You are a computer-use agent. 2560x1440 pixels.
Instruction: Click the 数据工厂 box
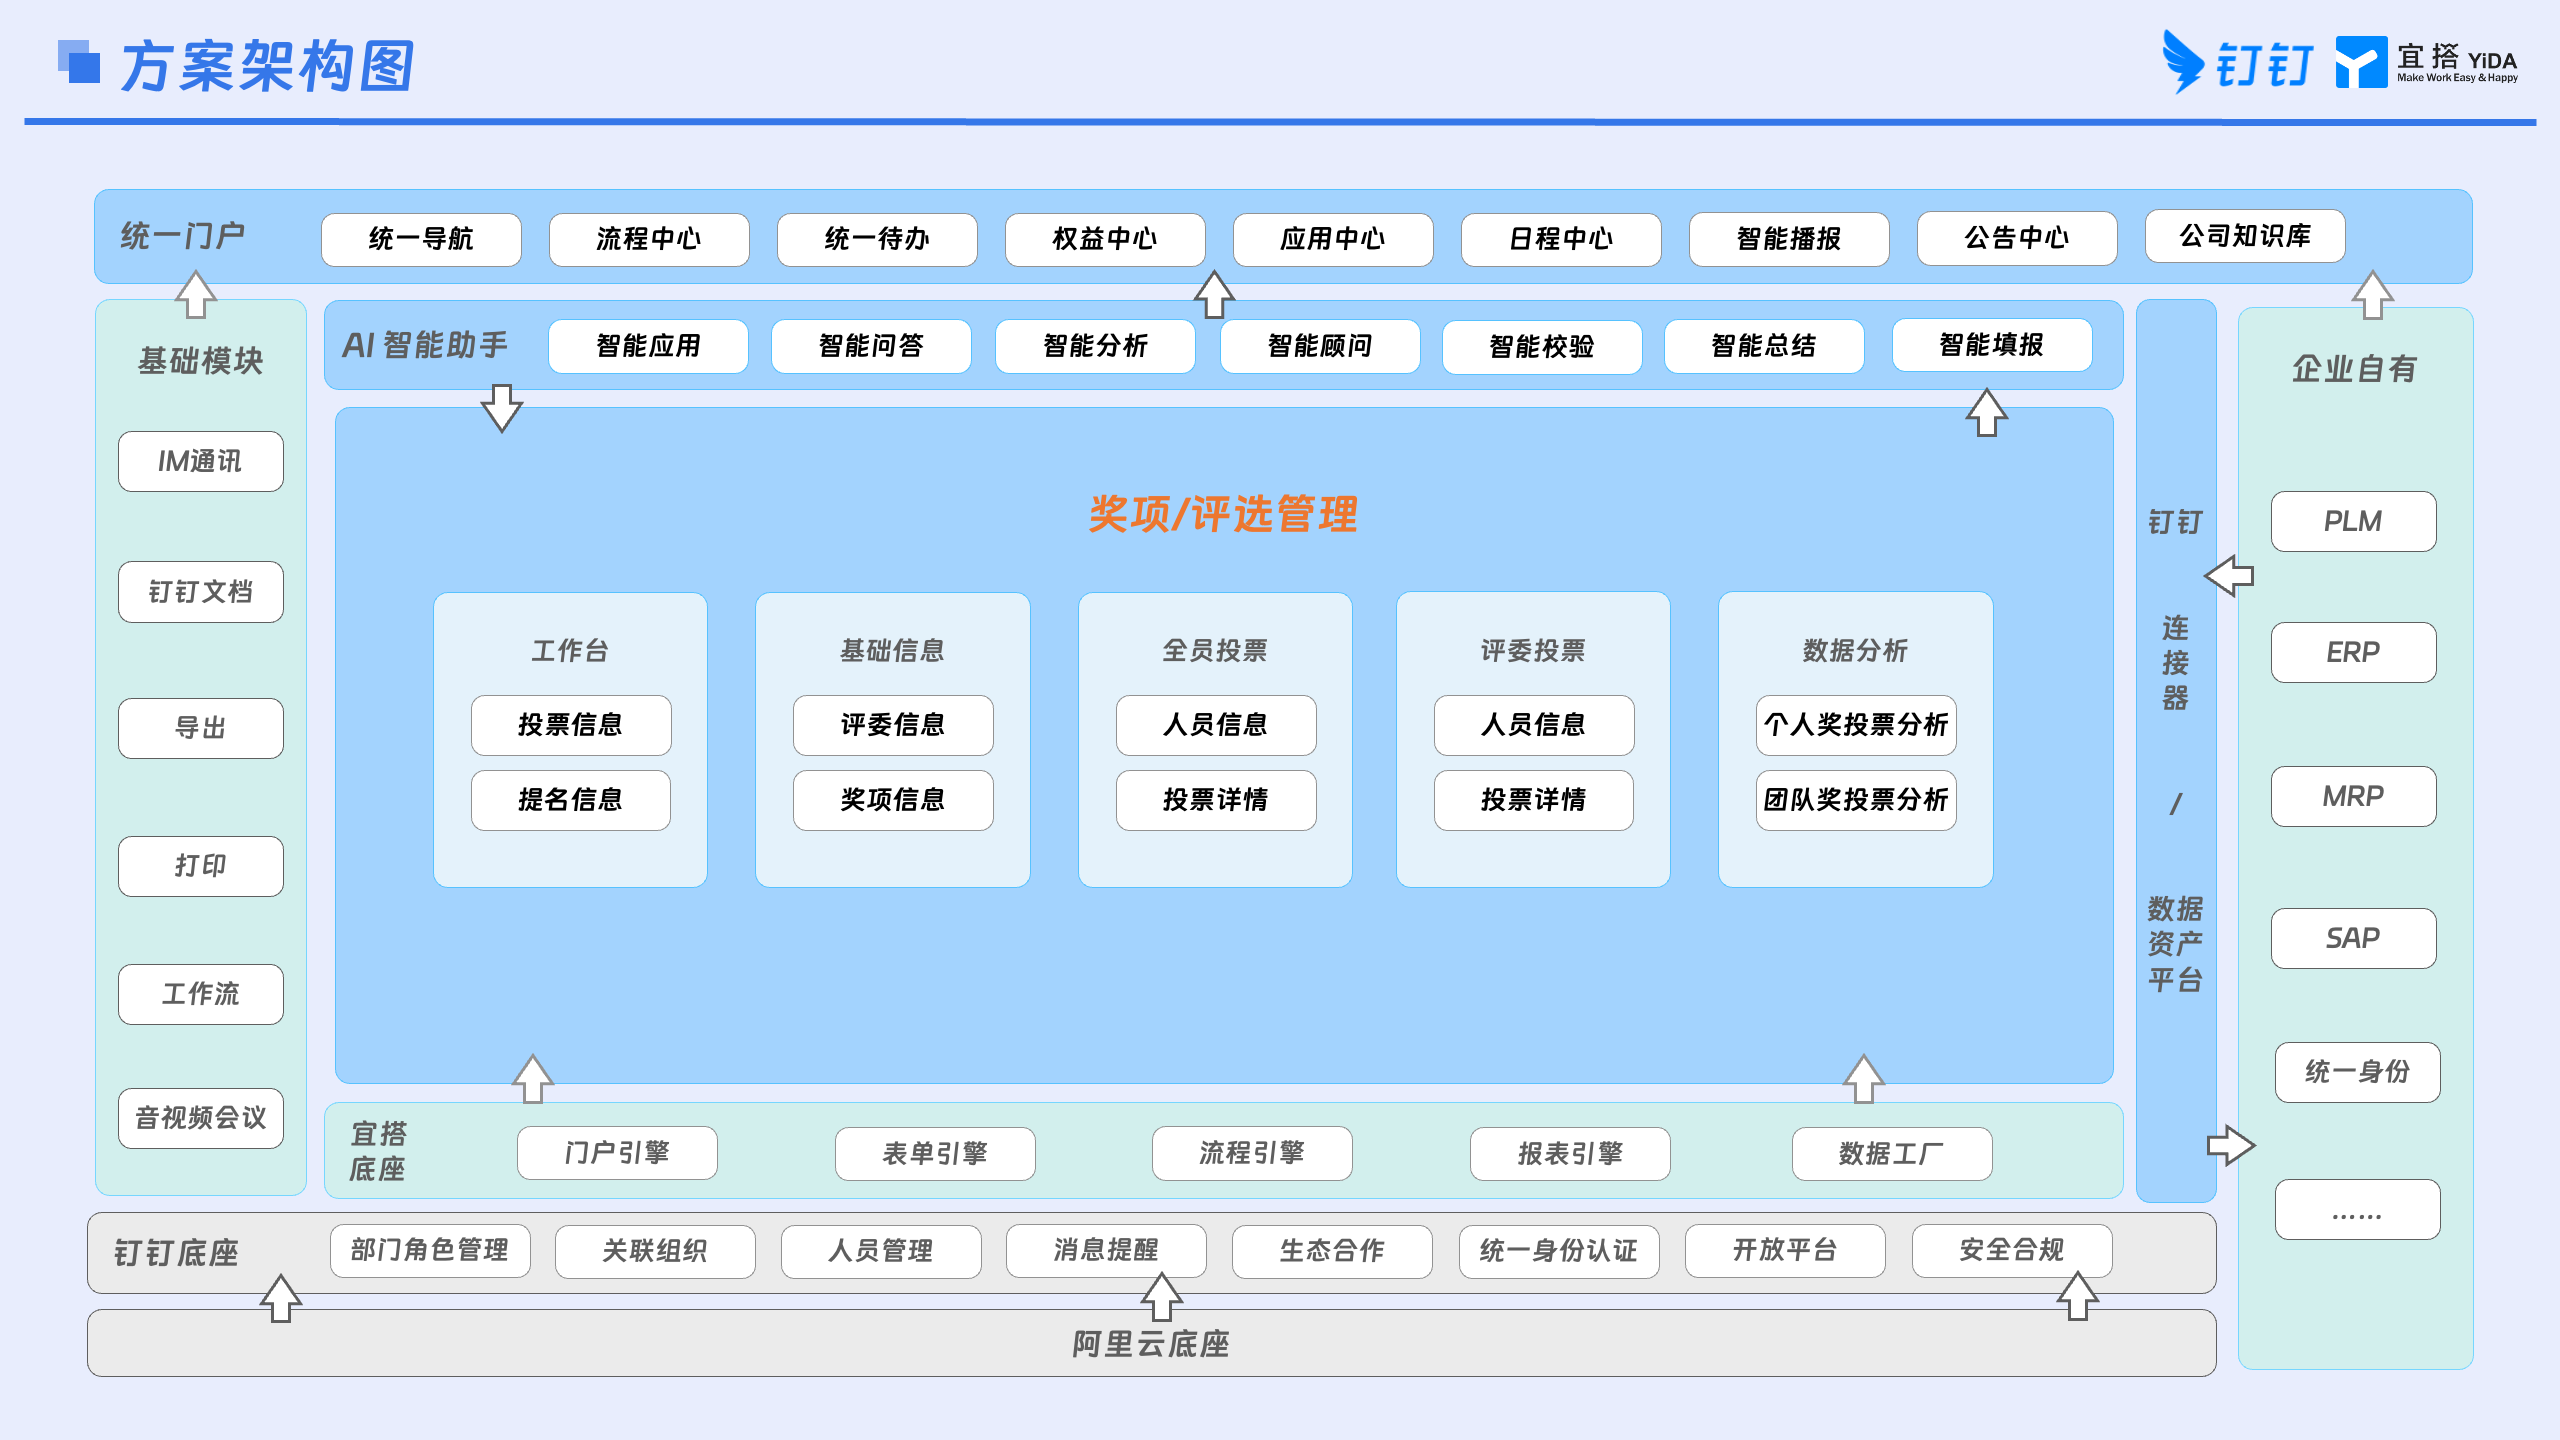pos(1892,1154)
